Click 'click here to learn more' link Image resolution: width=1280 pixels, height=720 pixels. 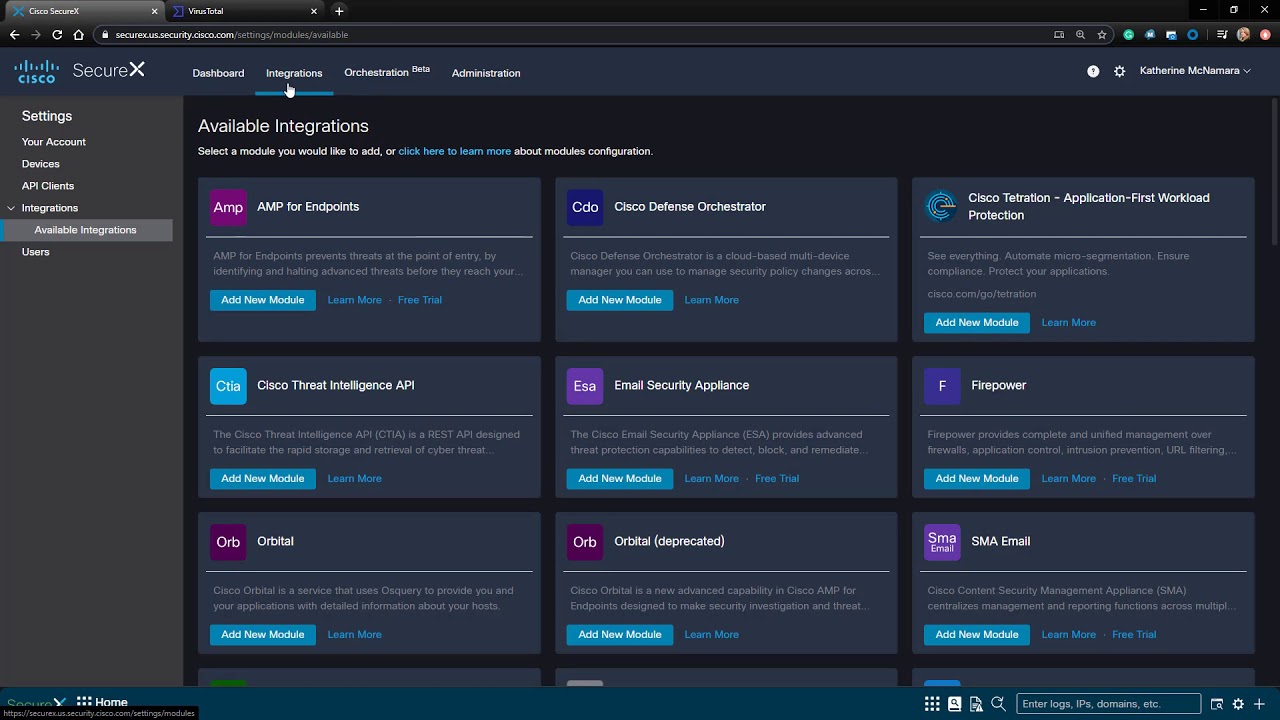coord(455,151)
